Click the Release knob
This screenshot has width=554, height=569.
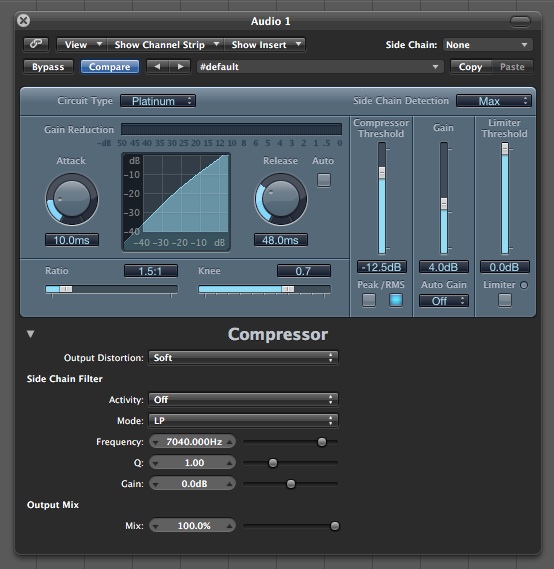click(x=281, y=199)
